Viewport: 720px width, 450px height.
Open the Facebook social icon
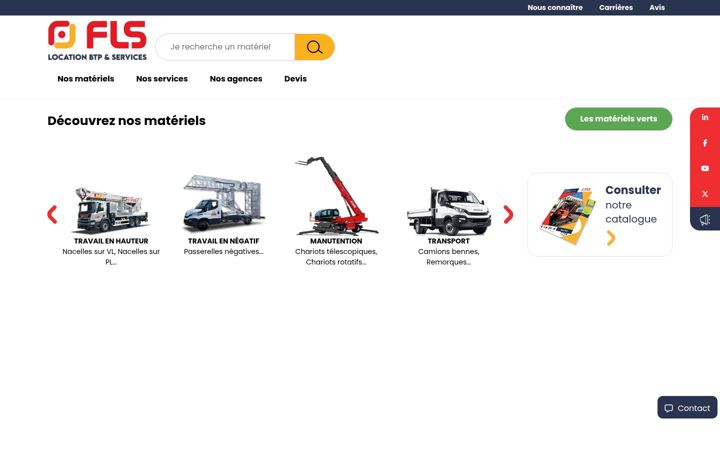coord(705,143)
